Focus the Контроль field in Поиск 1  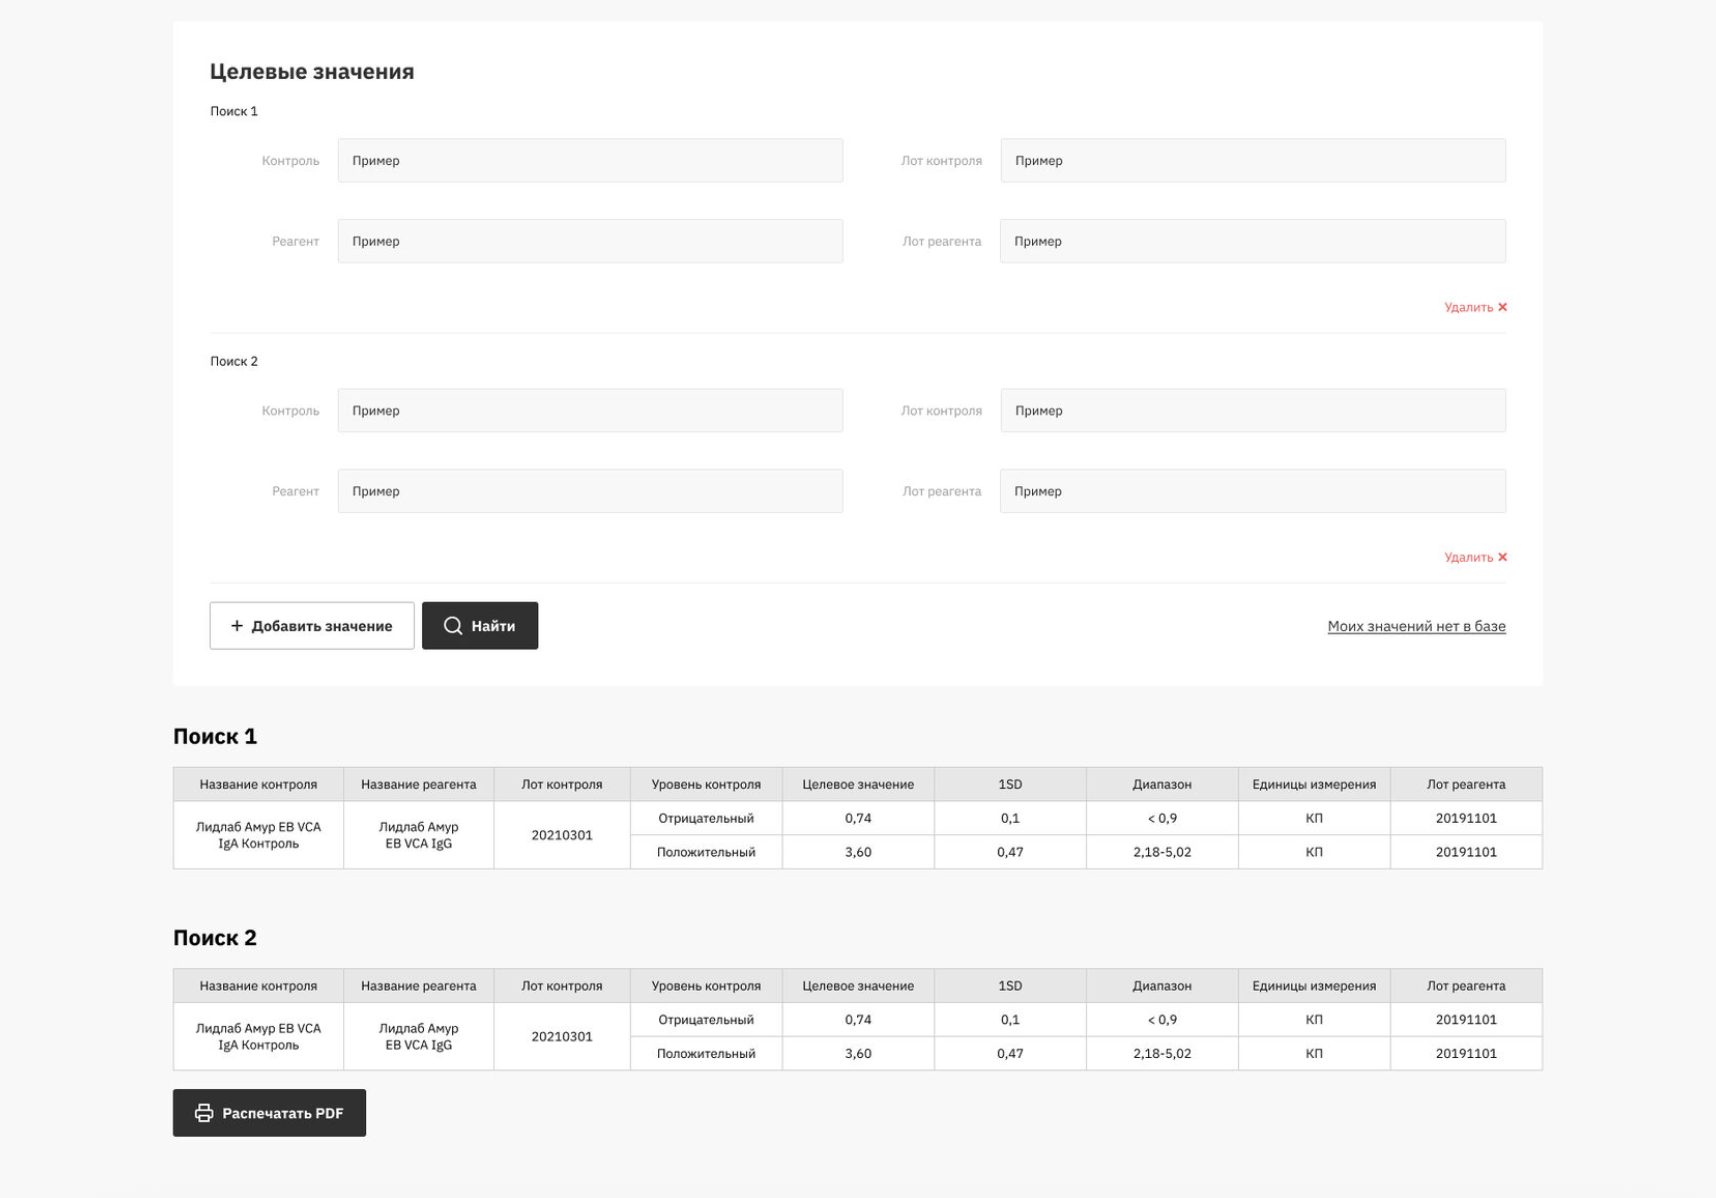click(590, 161)
